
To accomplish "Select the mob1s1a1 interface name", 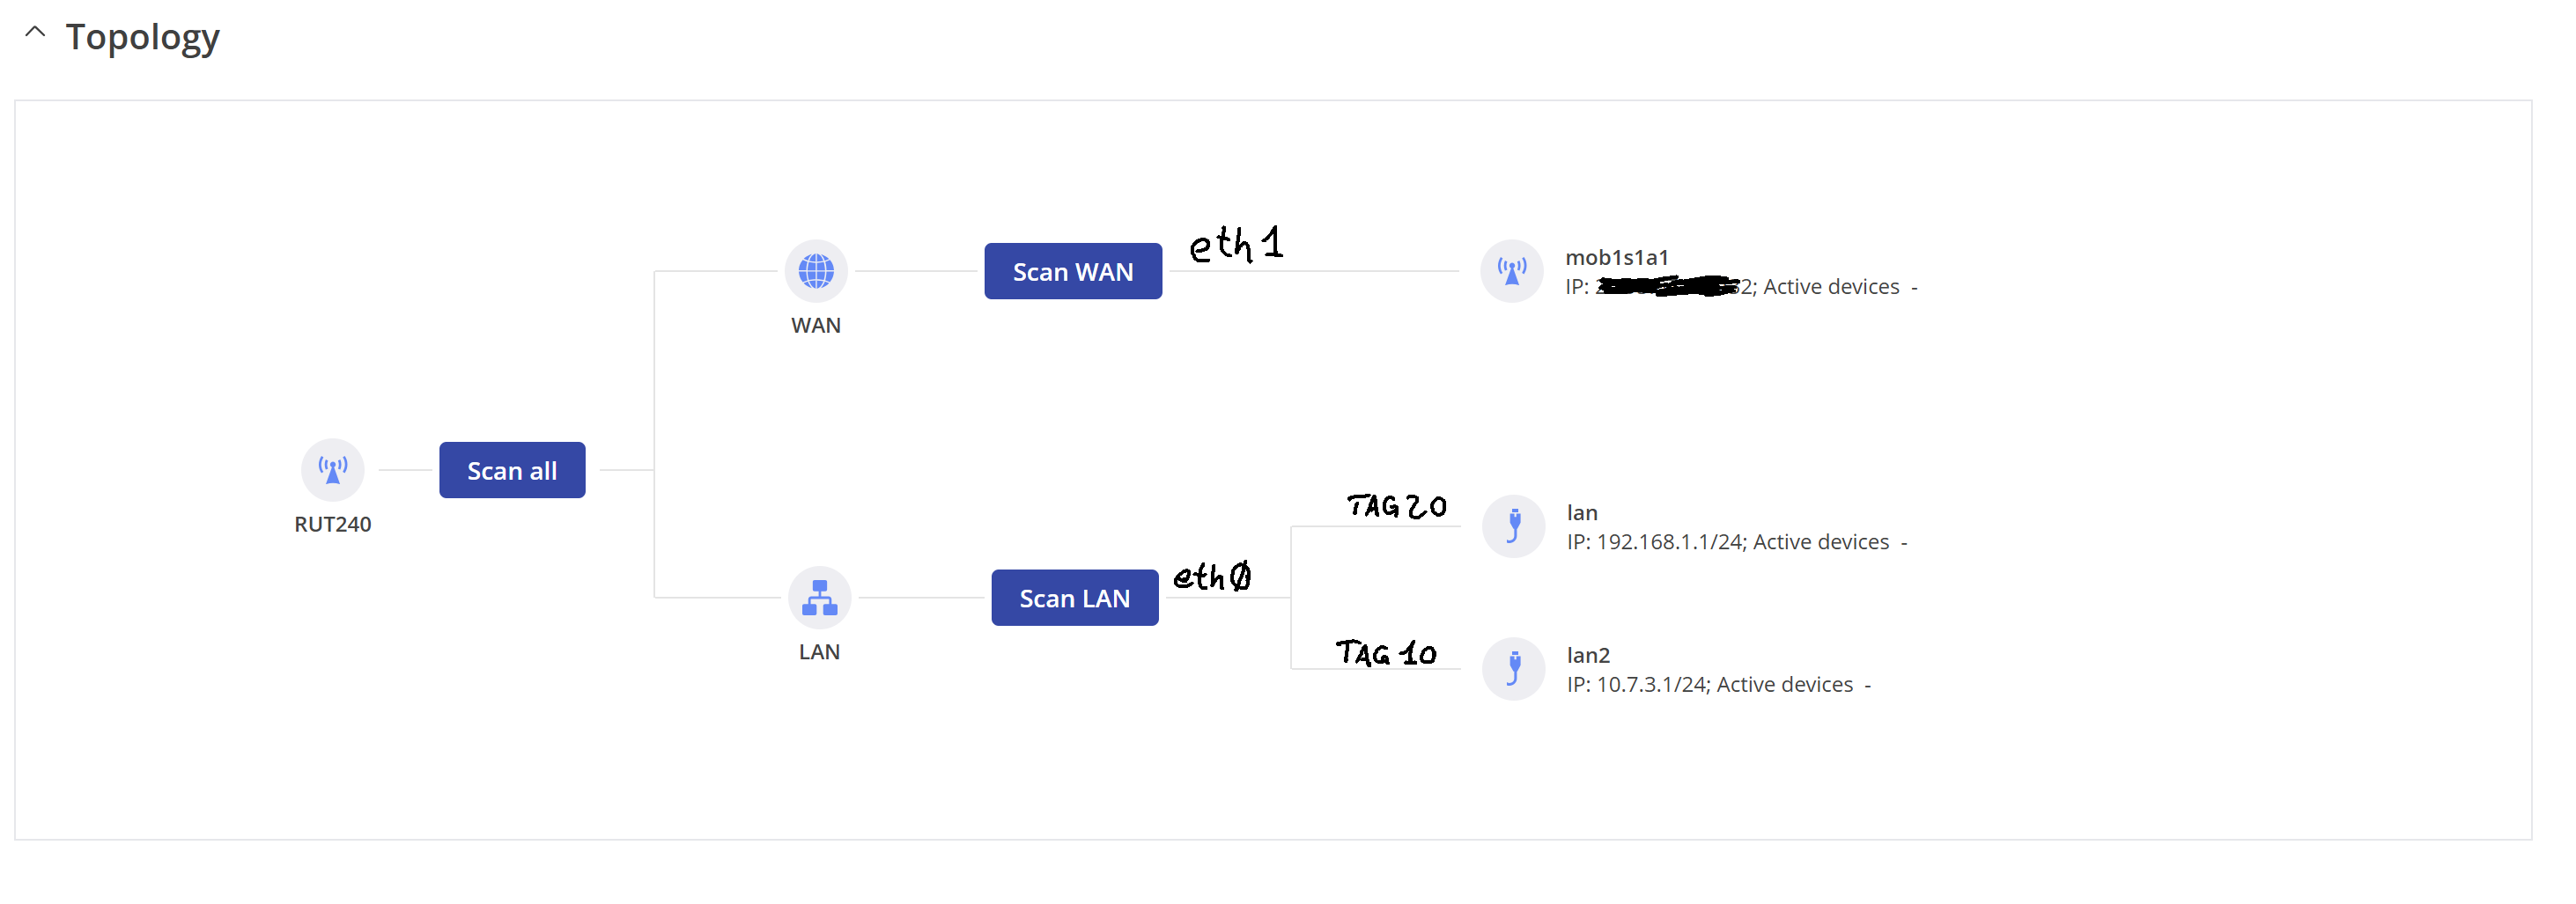I will click(x=1616, y=257).
